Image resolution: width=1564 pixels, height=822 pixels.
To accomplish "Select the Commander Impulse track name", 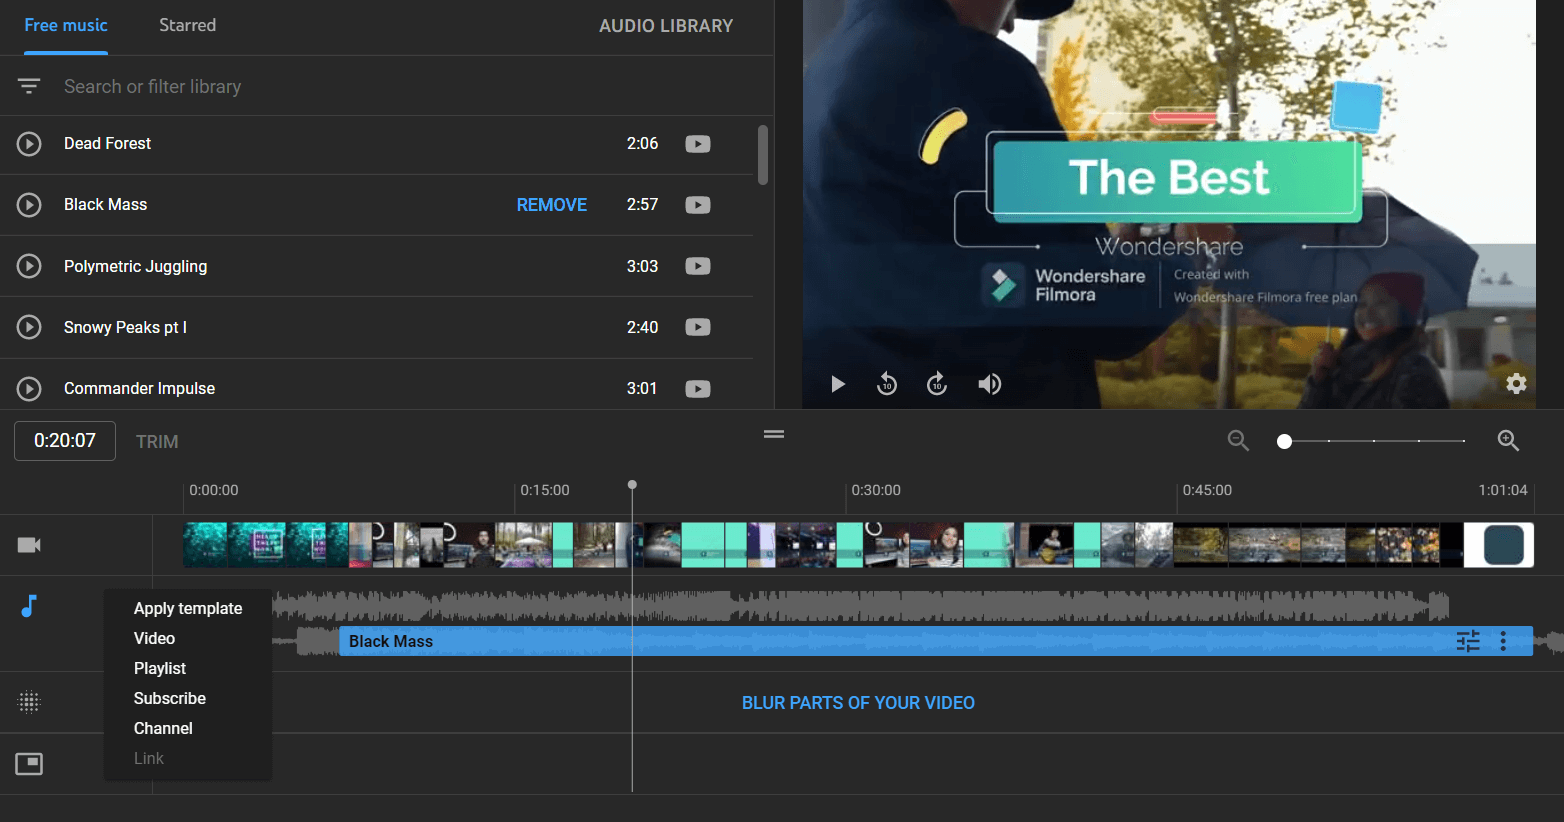I will 139,389.
